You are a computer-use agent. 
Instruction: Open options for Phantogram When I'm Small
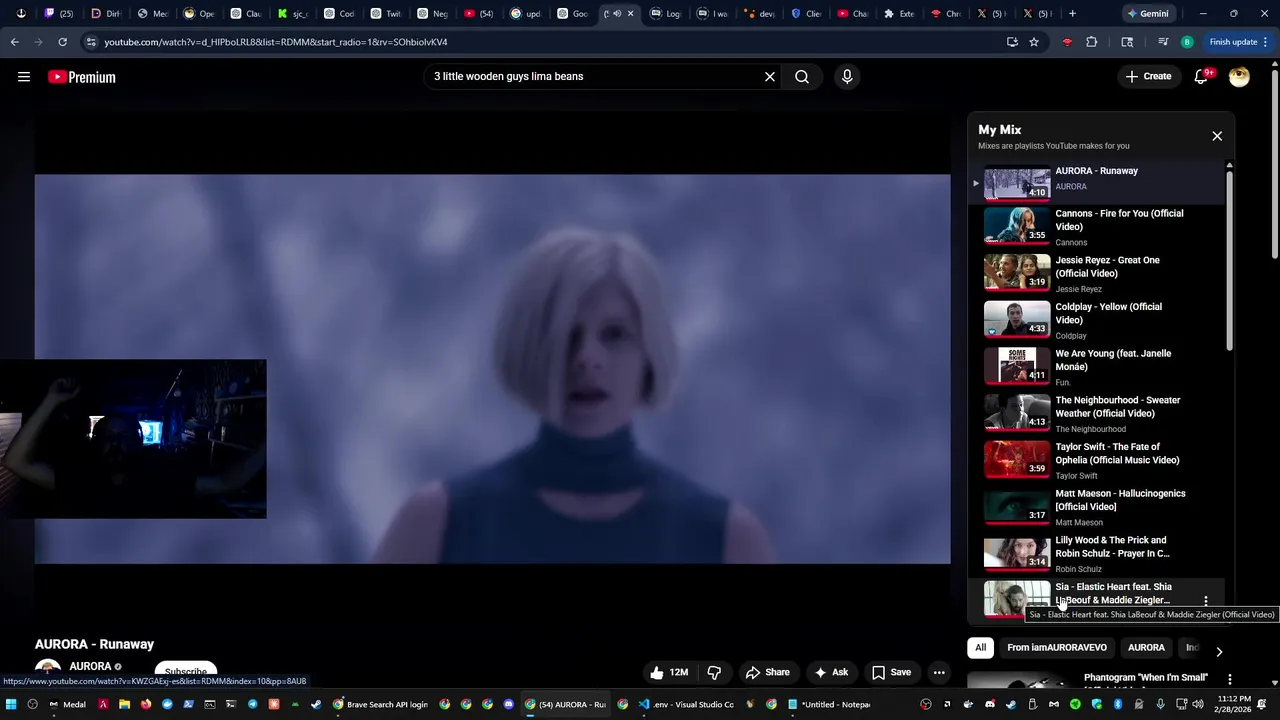(1230, 679)
